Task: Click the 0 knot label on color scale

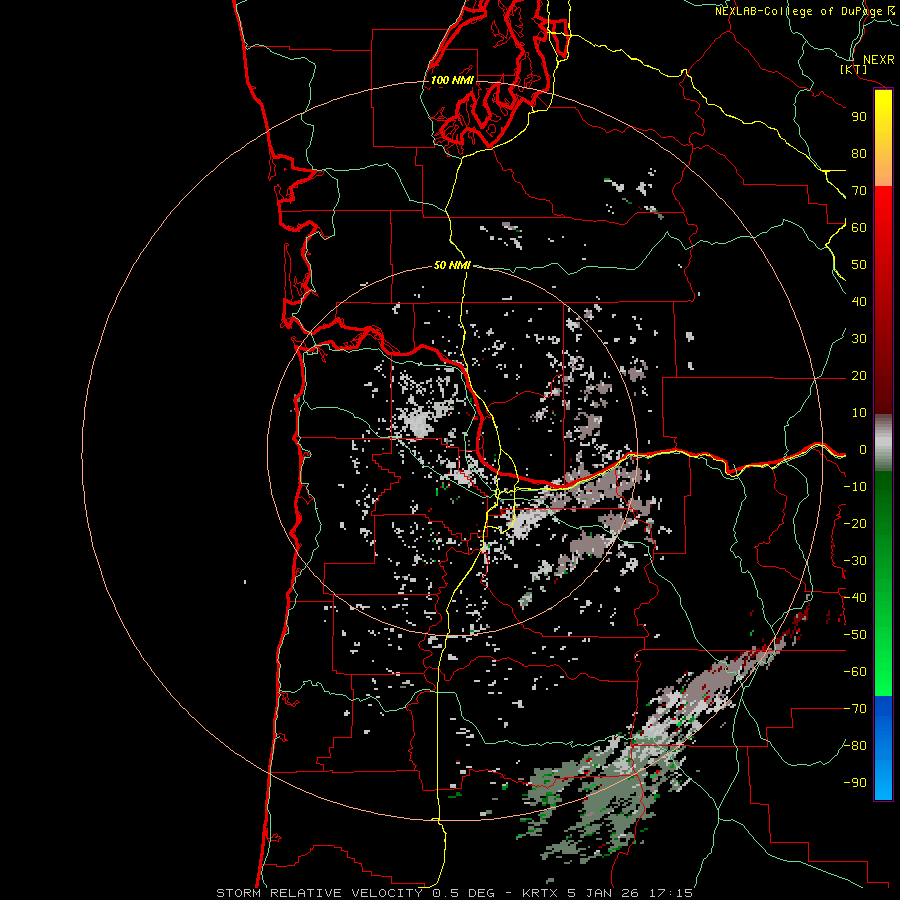Action: coord(863,450)
